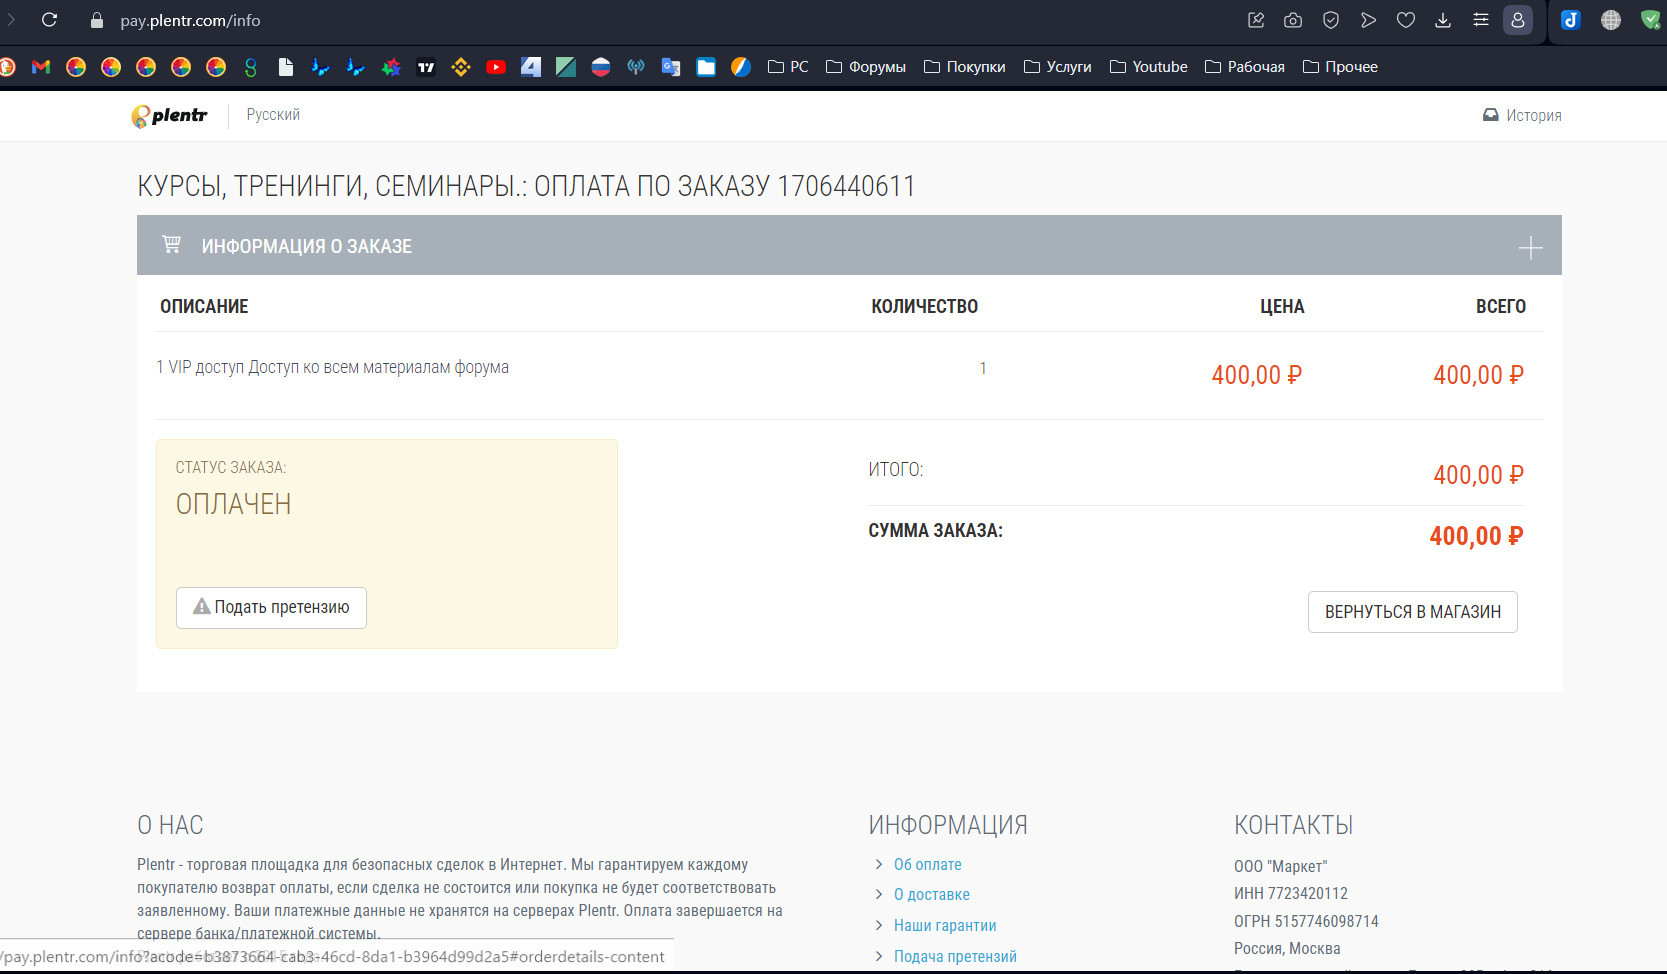Open the blue folder files bookmark icon

[x=706, y=67]
